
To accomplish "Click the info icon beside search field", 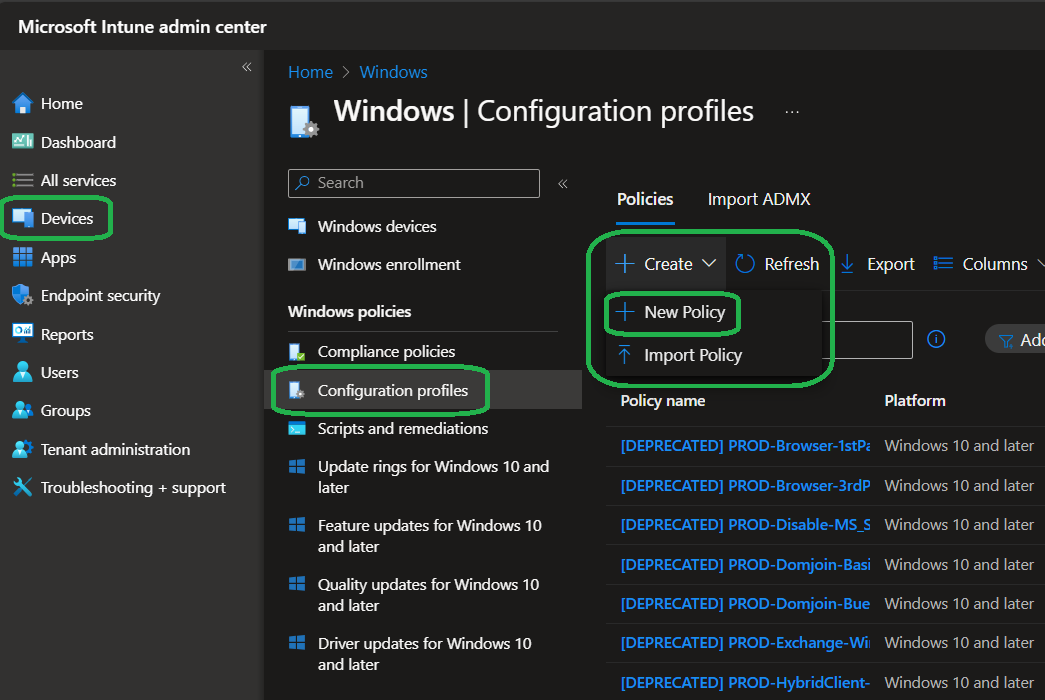I will coord(936,339).
